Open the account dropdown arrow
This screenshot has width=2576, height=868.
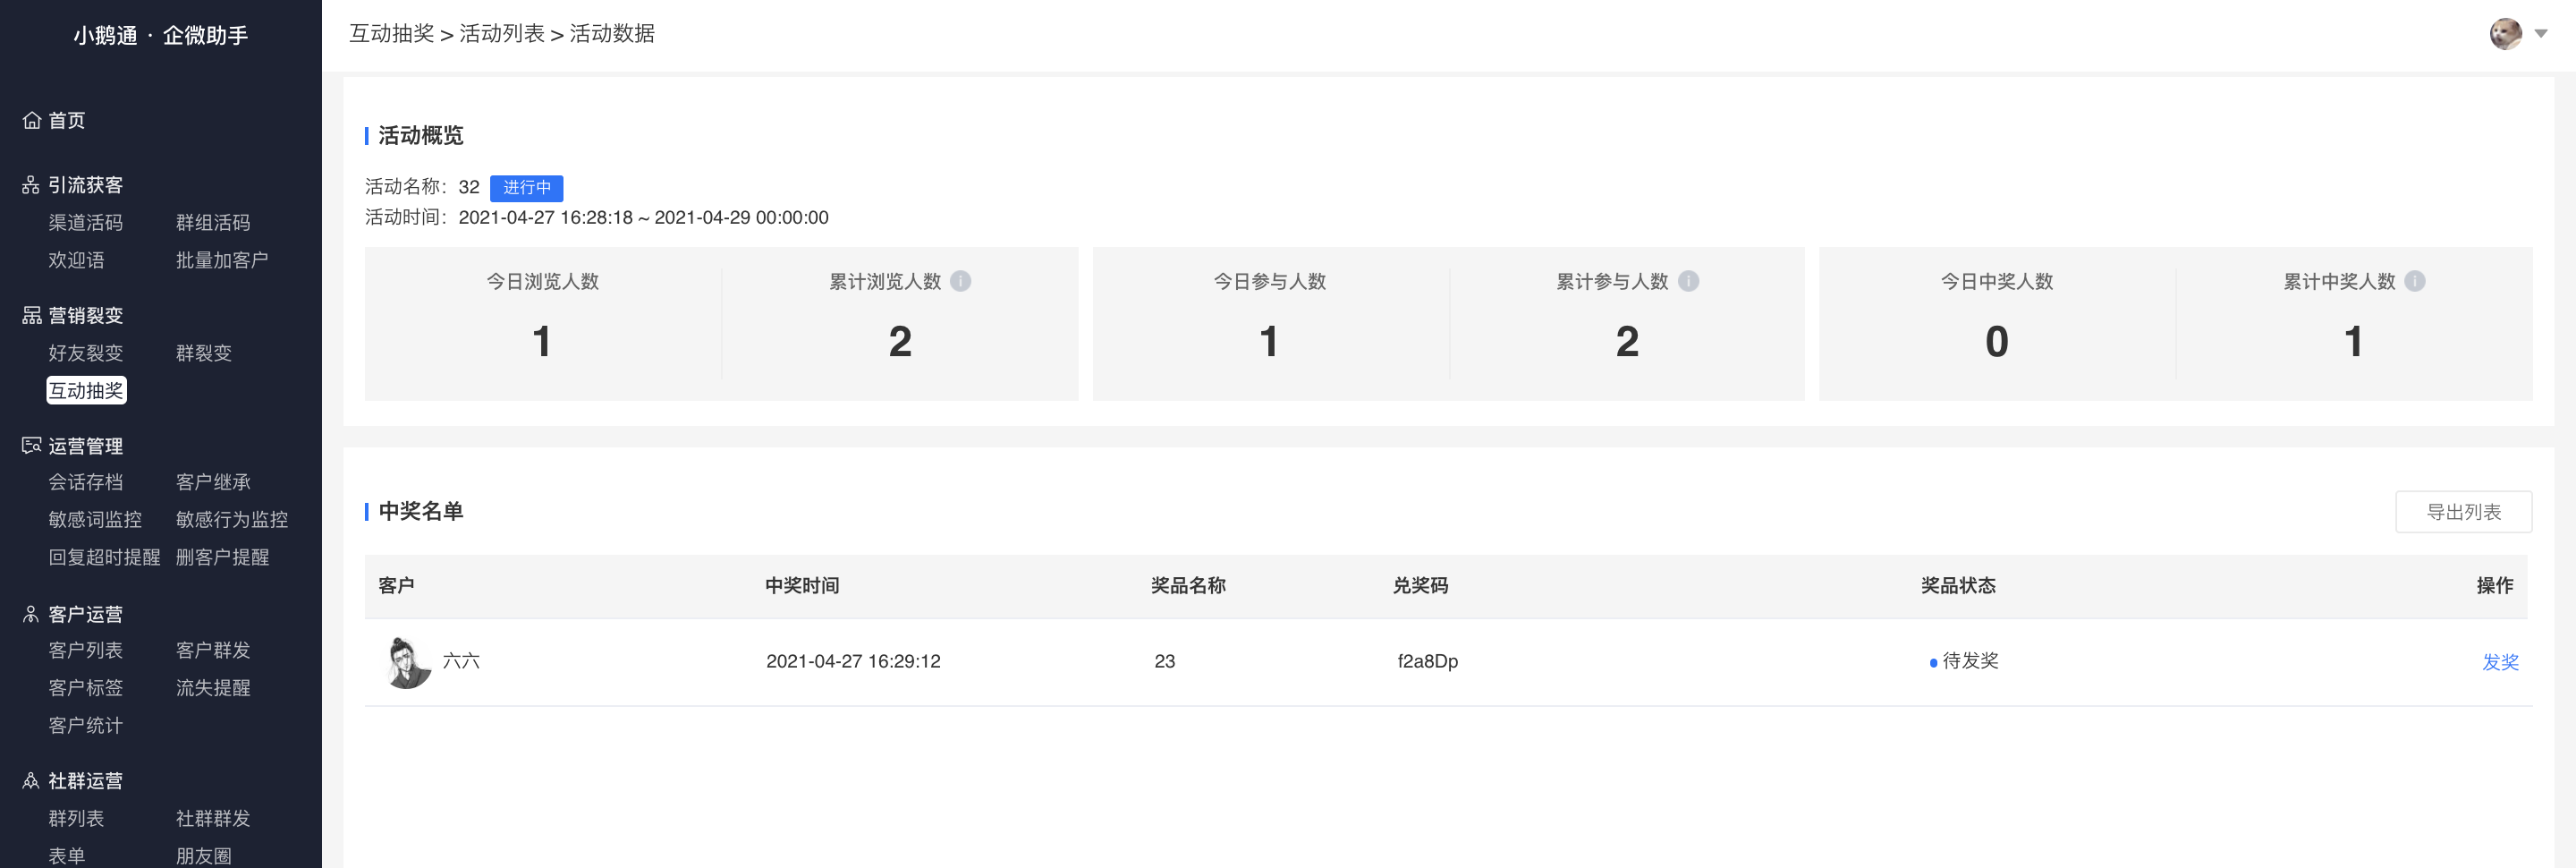pyautogui.click(x=2541, y=34)
